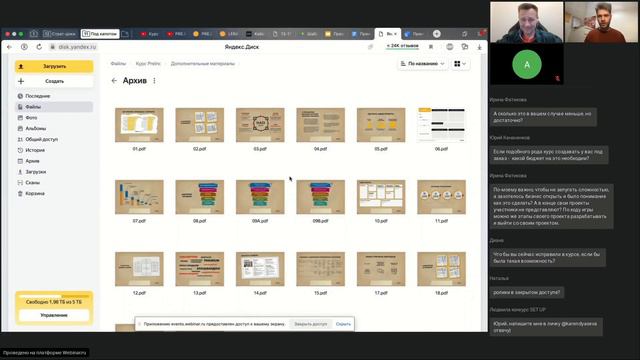640x360 pixels.
Task: Click the Создать button with plus
Action: 54,81
